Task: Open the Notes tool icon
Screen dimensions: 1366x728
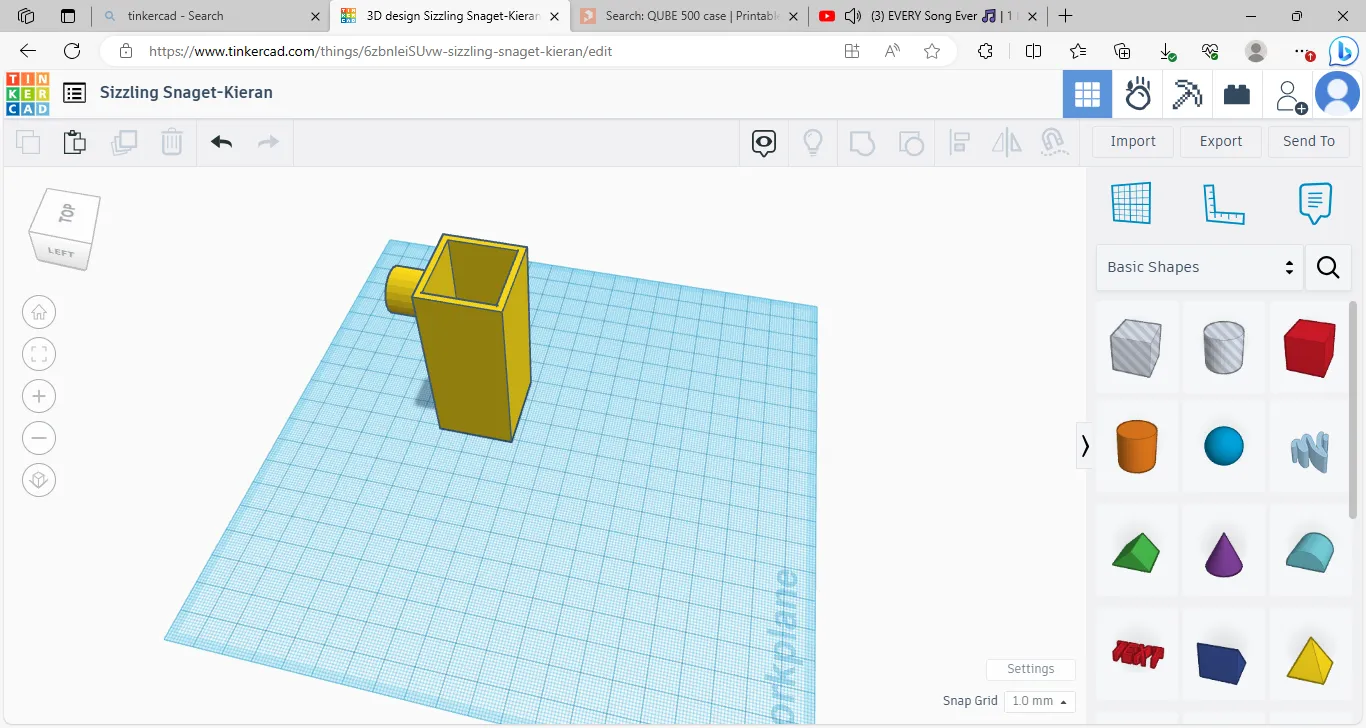Action: coord(1315,203)
